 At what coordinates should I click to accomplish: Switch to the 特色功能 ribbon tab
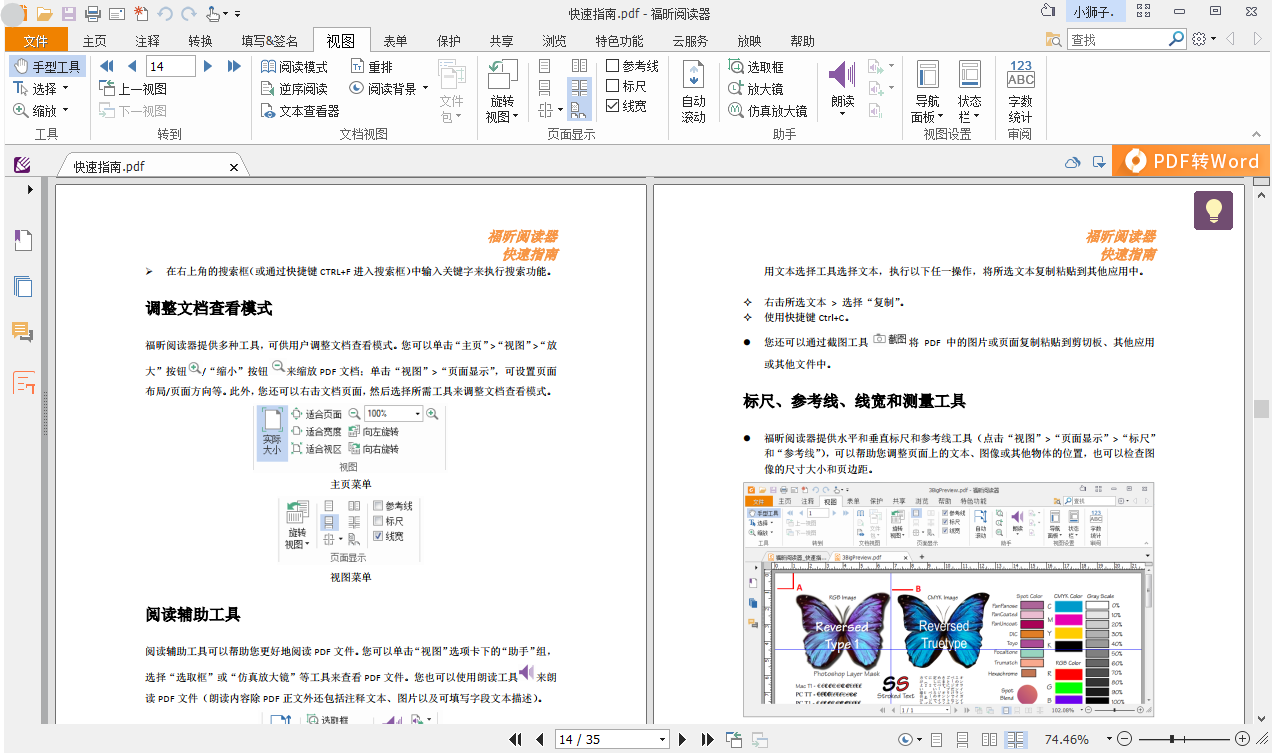pos(620,41)
